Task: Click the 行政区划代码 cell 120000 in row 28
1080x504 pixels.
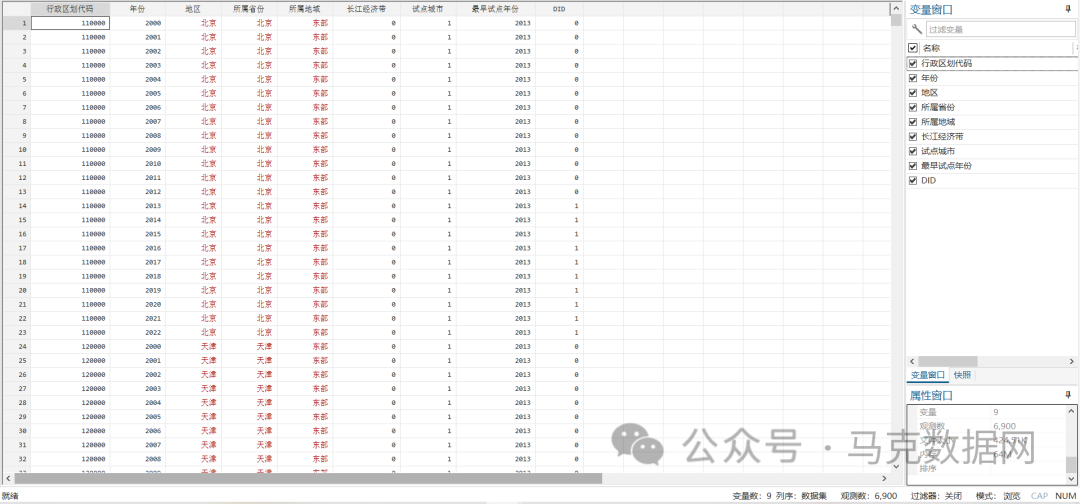Action: click(70, 402)
